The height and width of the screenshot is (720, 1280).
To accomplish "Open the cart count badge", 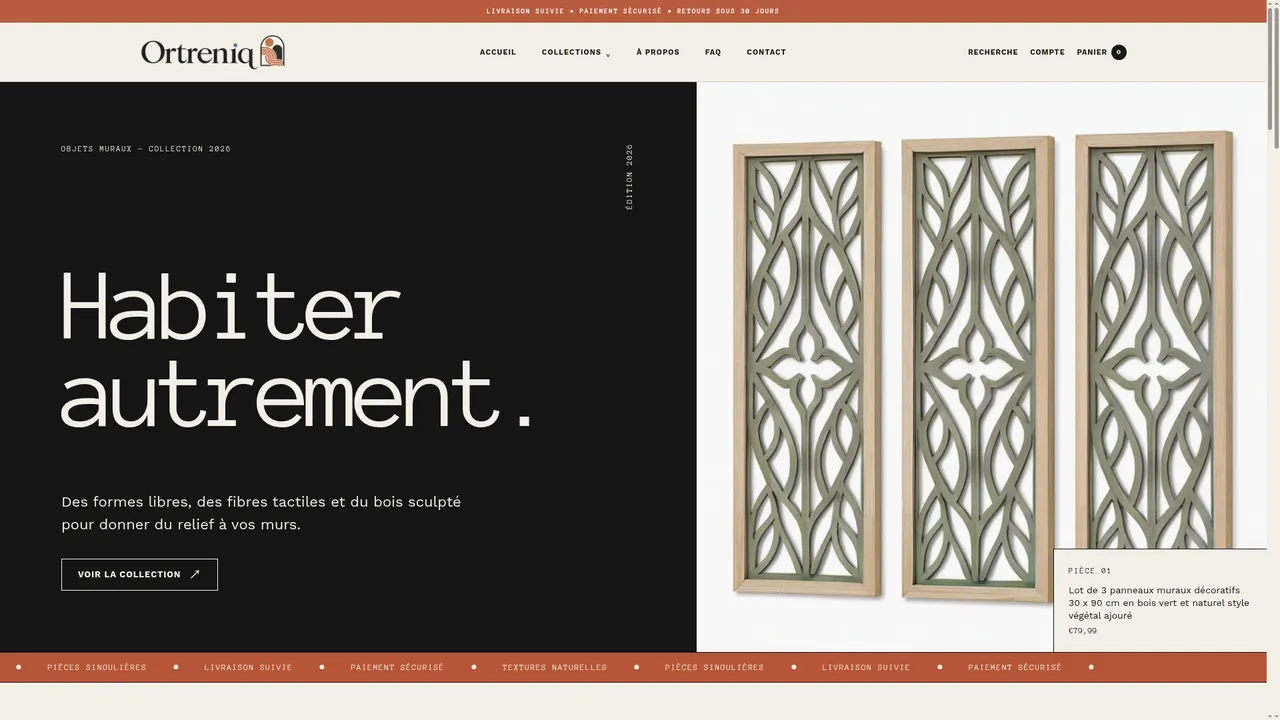I will point(1119,52).
